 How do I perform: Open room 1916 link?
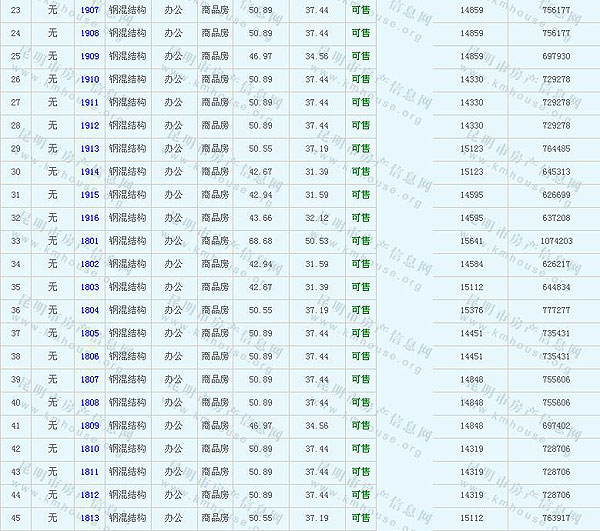(89, 217)
